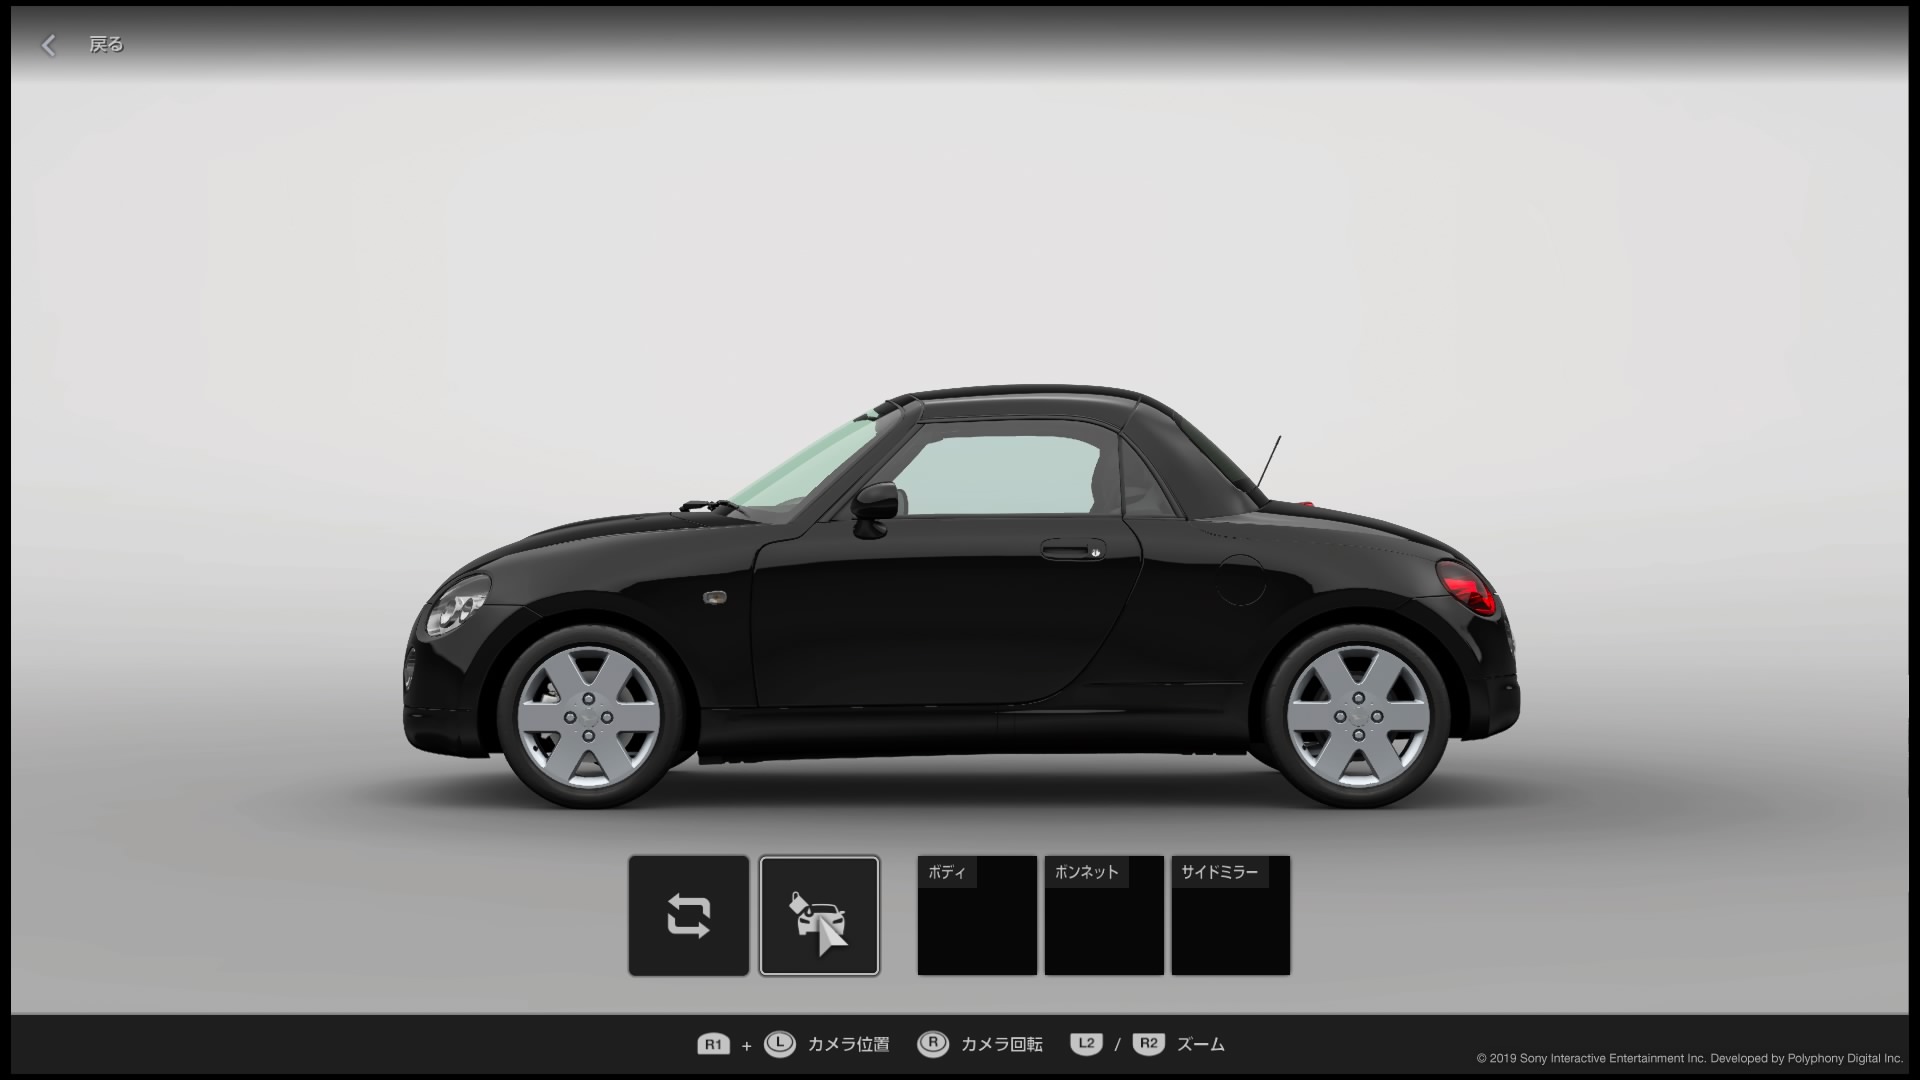The image size is (1920, 1080).
Task: Click the カメラ回転 label
Action: [x=1001, y=1044]
